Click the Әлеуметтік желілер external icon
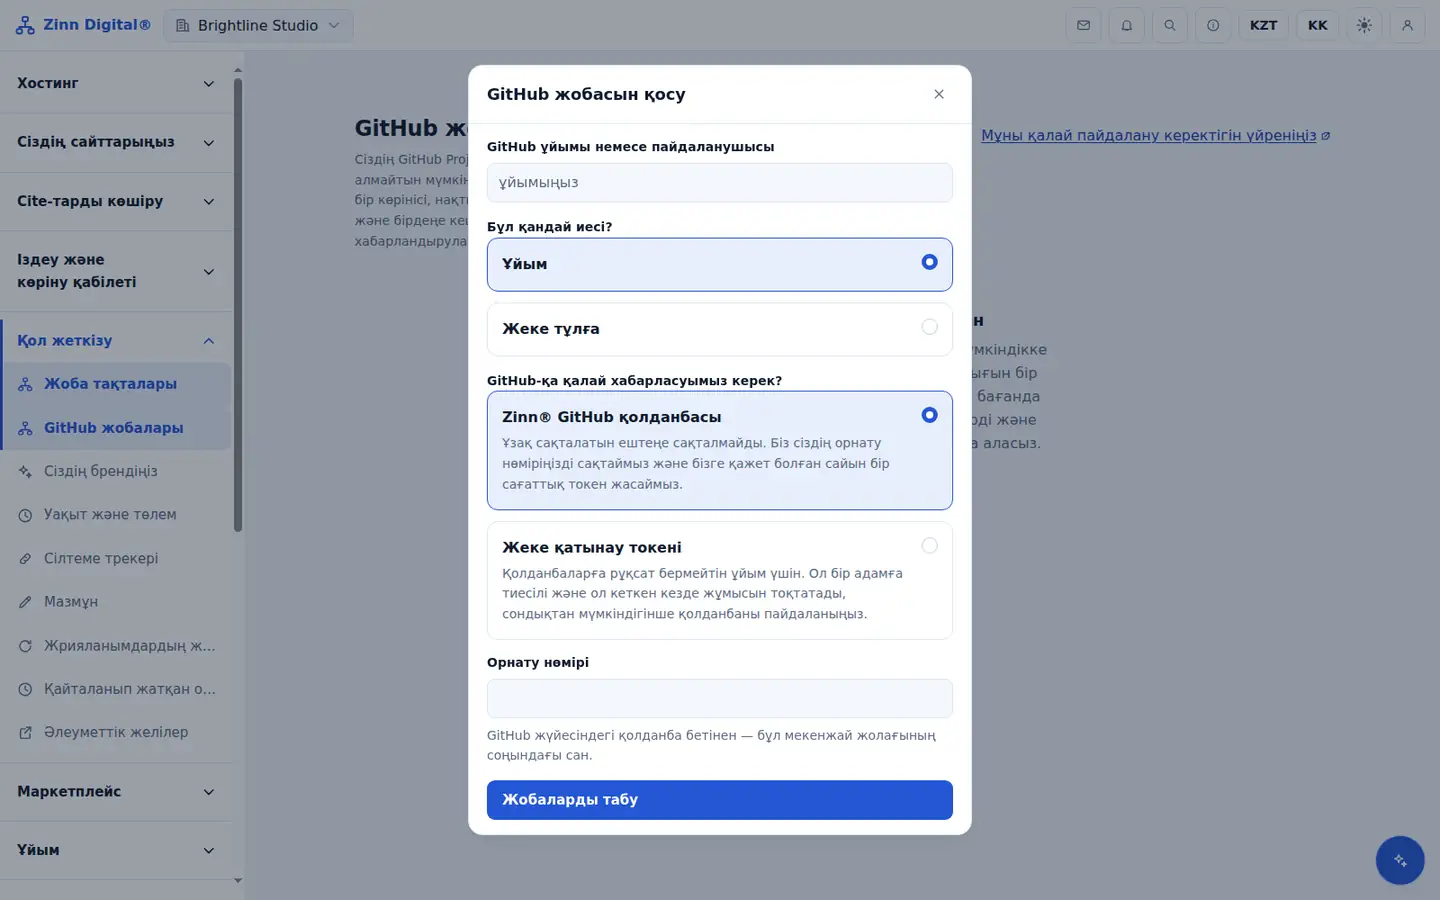This screenshot has width=1440, height=900. pyautogui.click(x=25, y=733)
